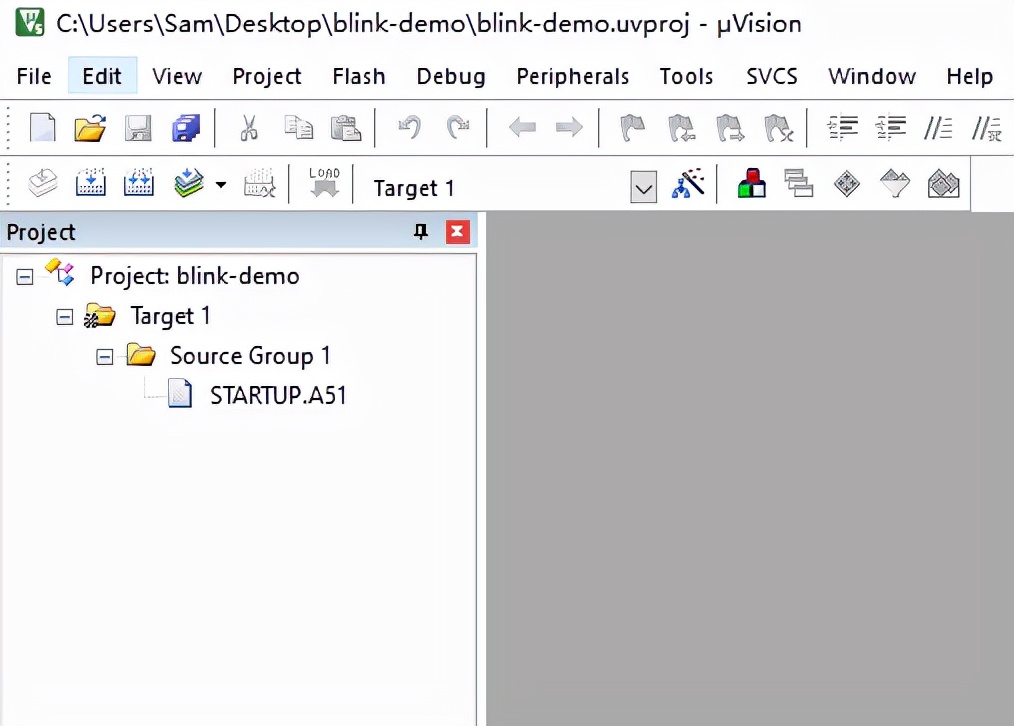Create a new file with the New icon
Image resolution: width=1014 pixels, height=726 pixels.
[x=43, y=127]
